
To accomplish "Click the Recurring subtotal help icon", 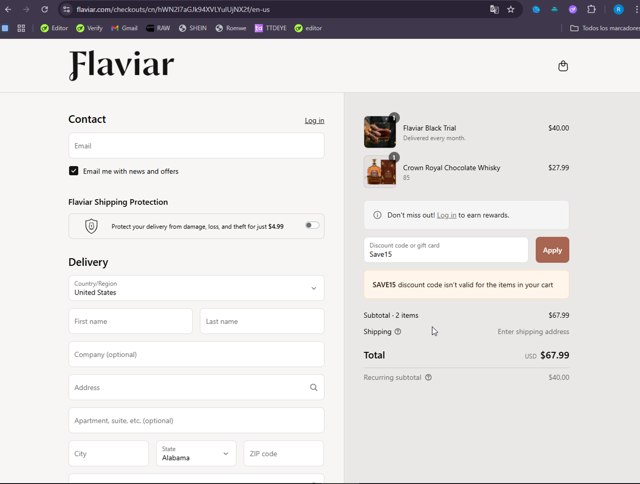I will [428, 377].
